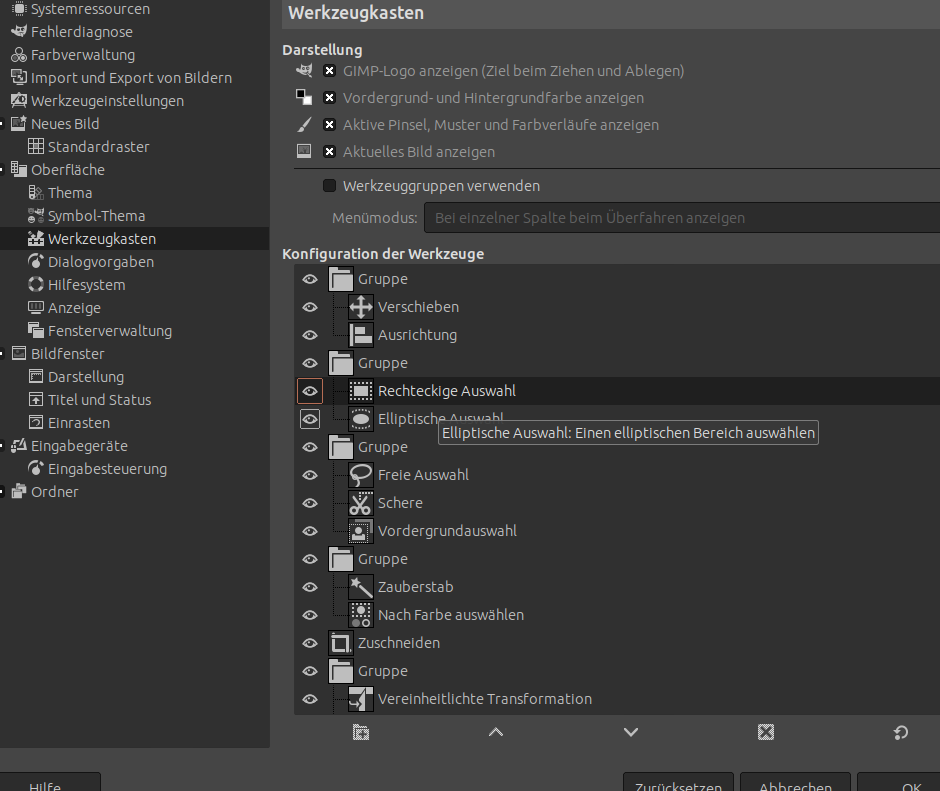
Task: Collapse the Oberfläche tree section
Action: 4,170
